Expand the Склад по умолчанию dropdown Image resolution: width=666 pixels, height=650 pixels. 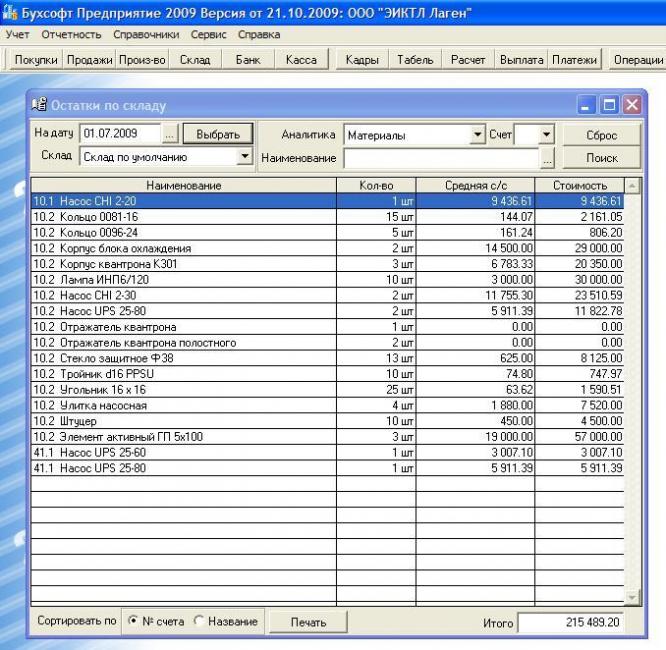[x=244, y=157]
